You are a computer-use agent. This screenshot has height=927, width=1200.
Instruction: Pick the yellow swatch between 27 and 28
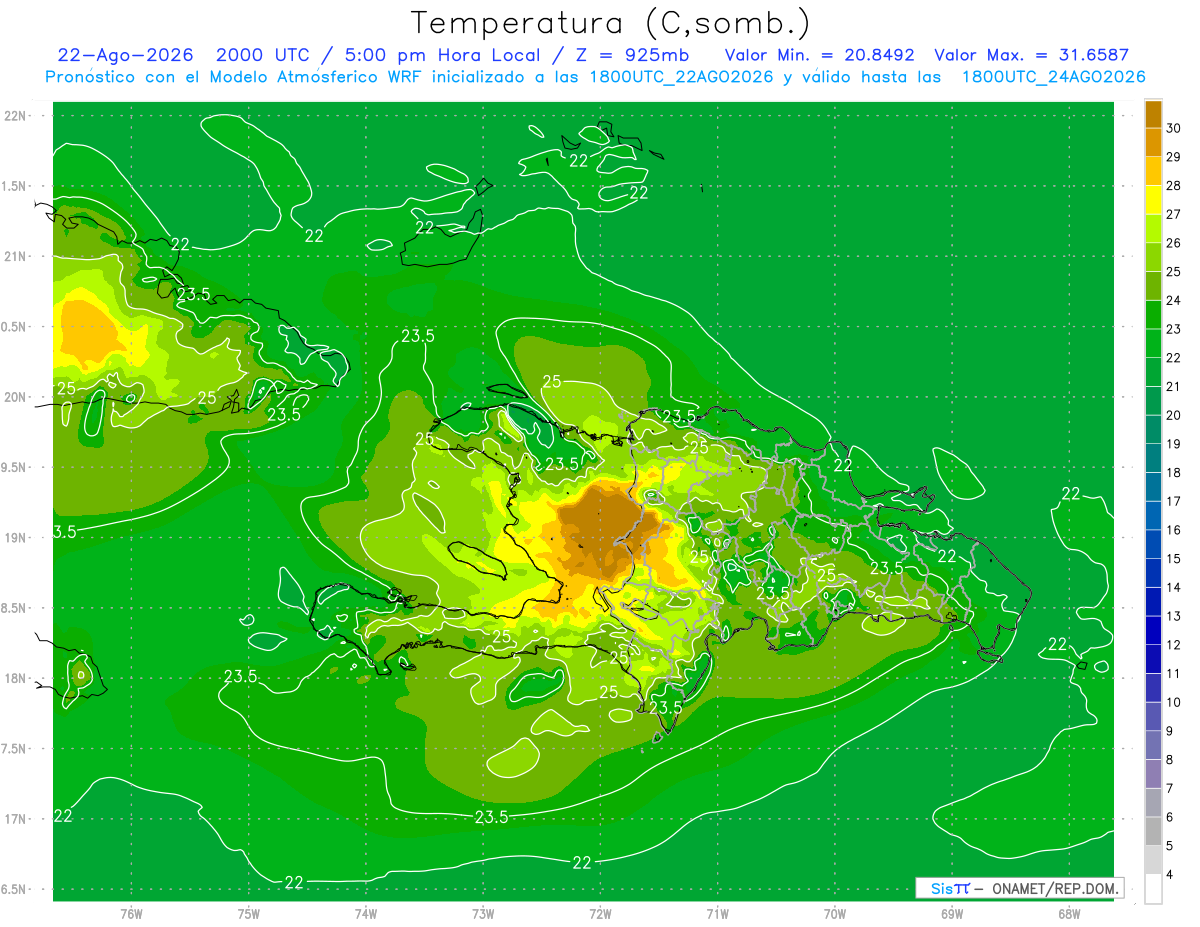pos(1153,200)
